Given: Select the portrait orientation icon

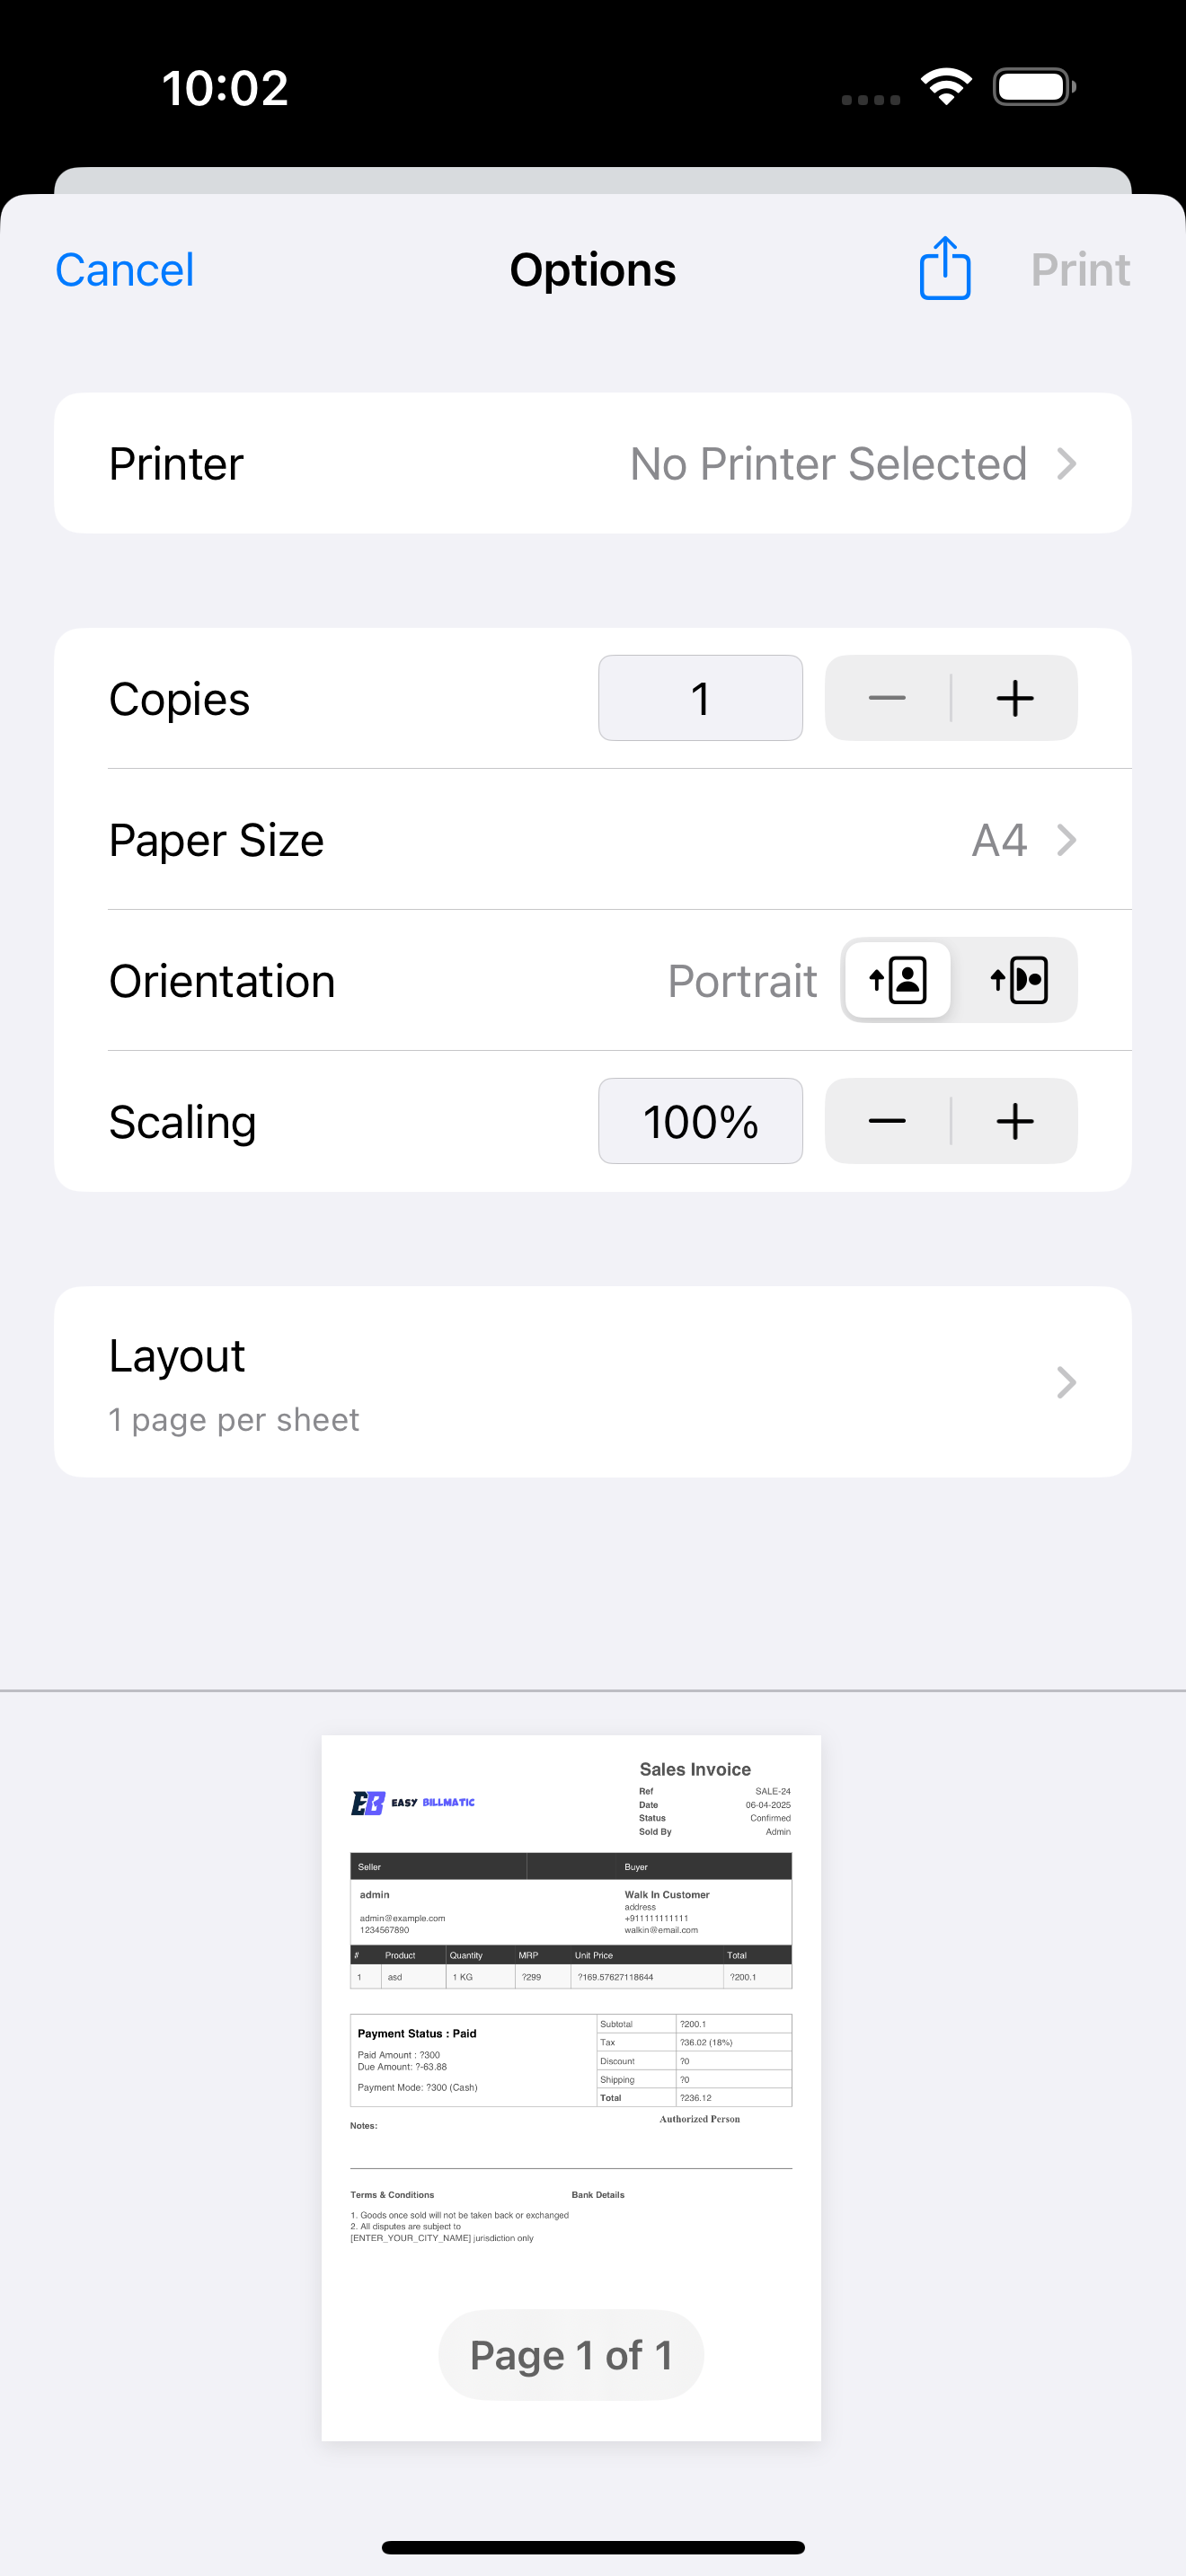Looking at the screenshot, I should (x=897, y=980).
